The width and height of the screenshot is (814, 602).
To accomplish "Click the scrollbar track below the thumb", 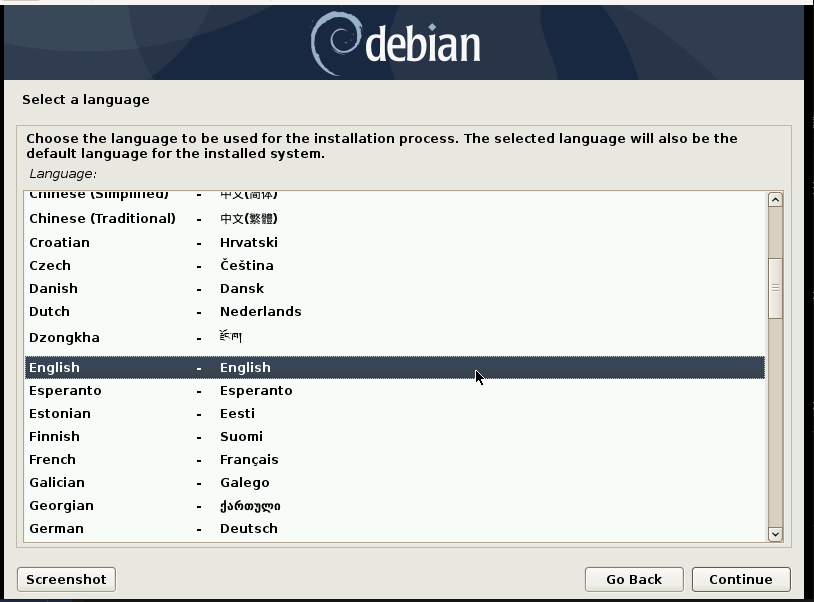I will pyautogui.click(x=775, y=423).
